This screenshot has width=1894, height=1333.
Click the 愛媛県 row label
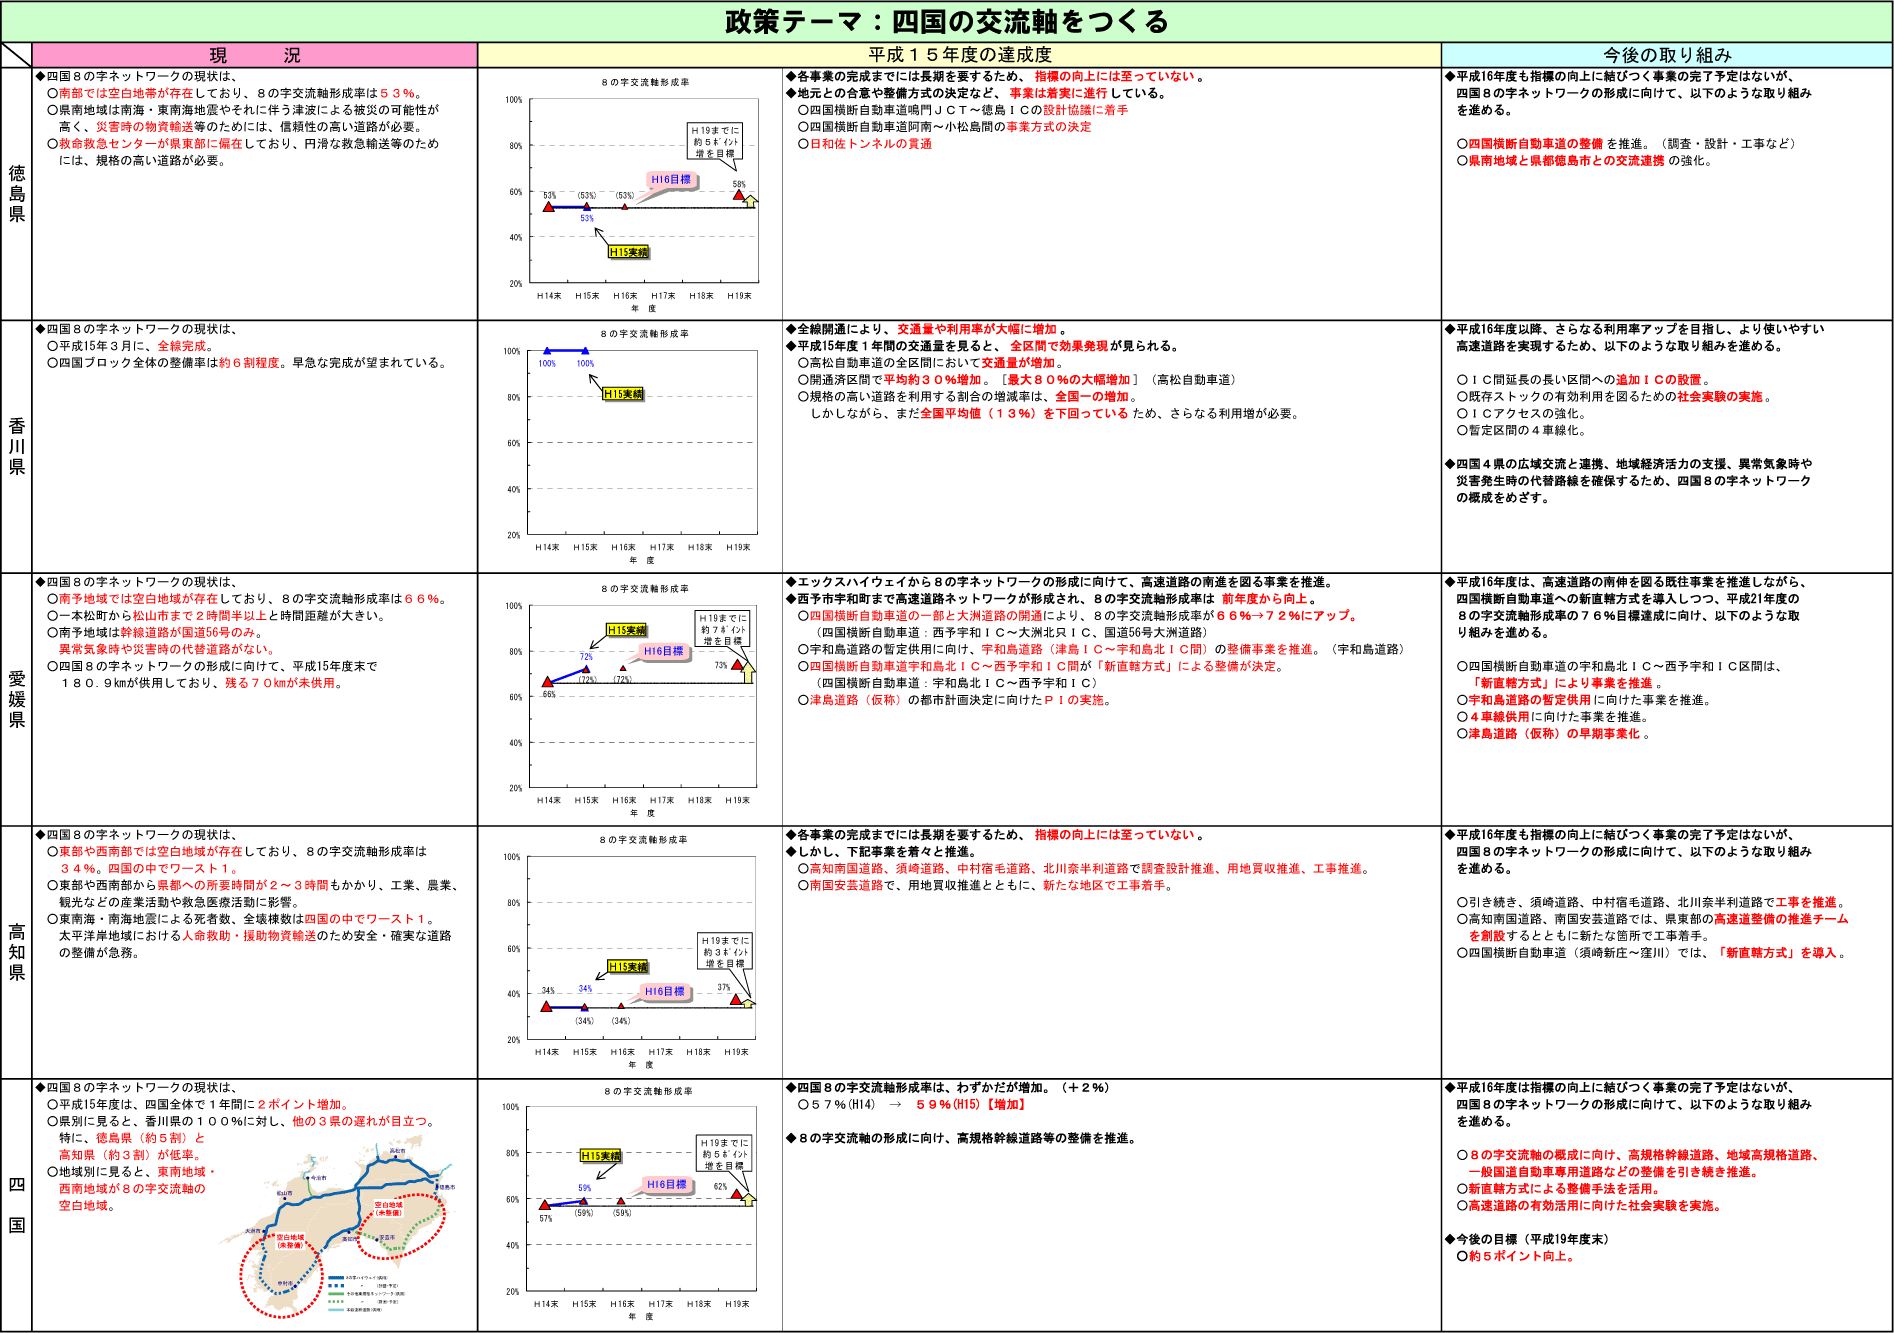(x=17, y=699)
